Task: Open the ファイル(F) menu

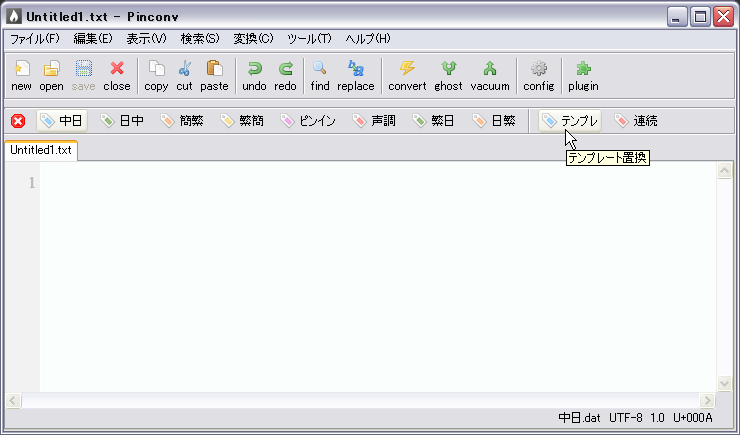Action: 35,39
